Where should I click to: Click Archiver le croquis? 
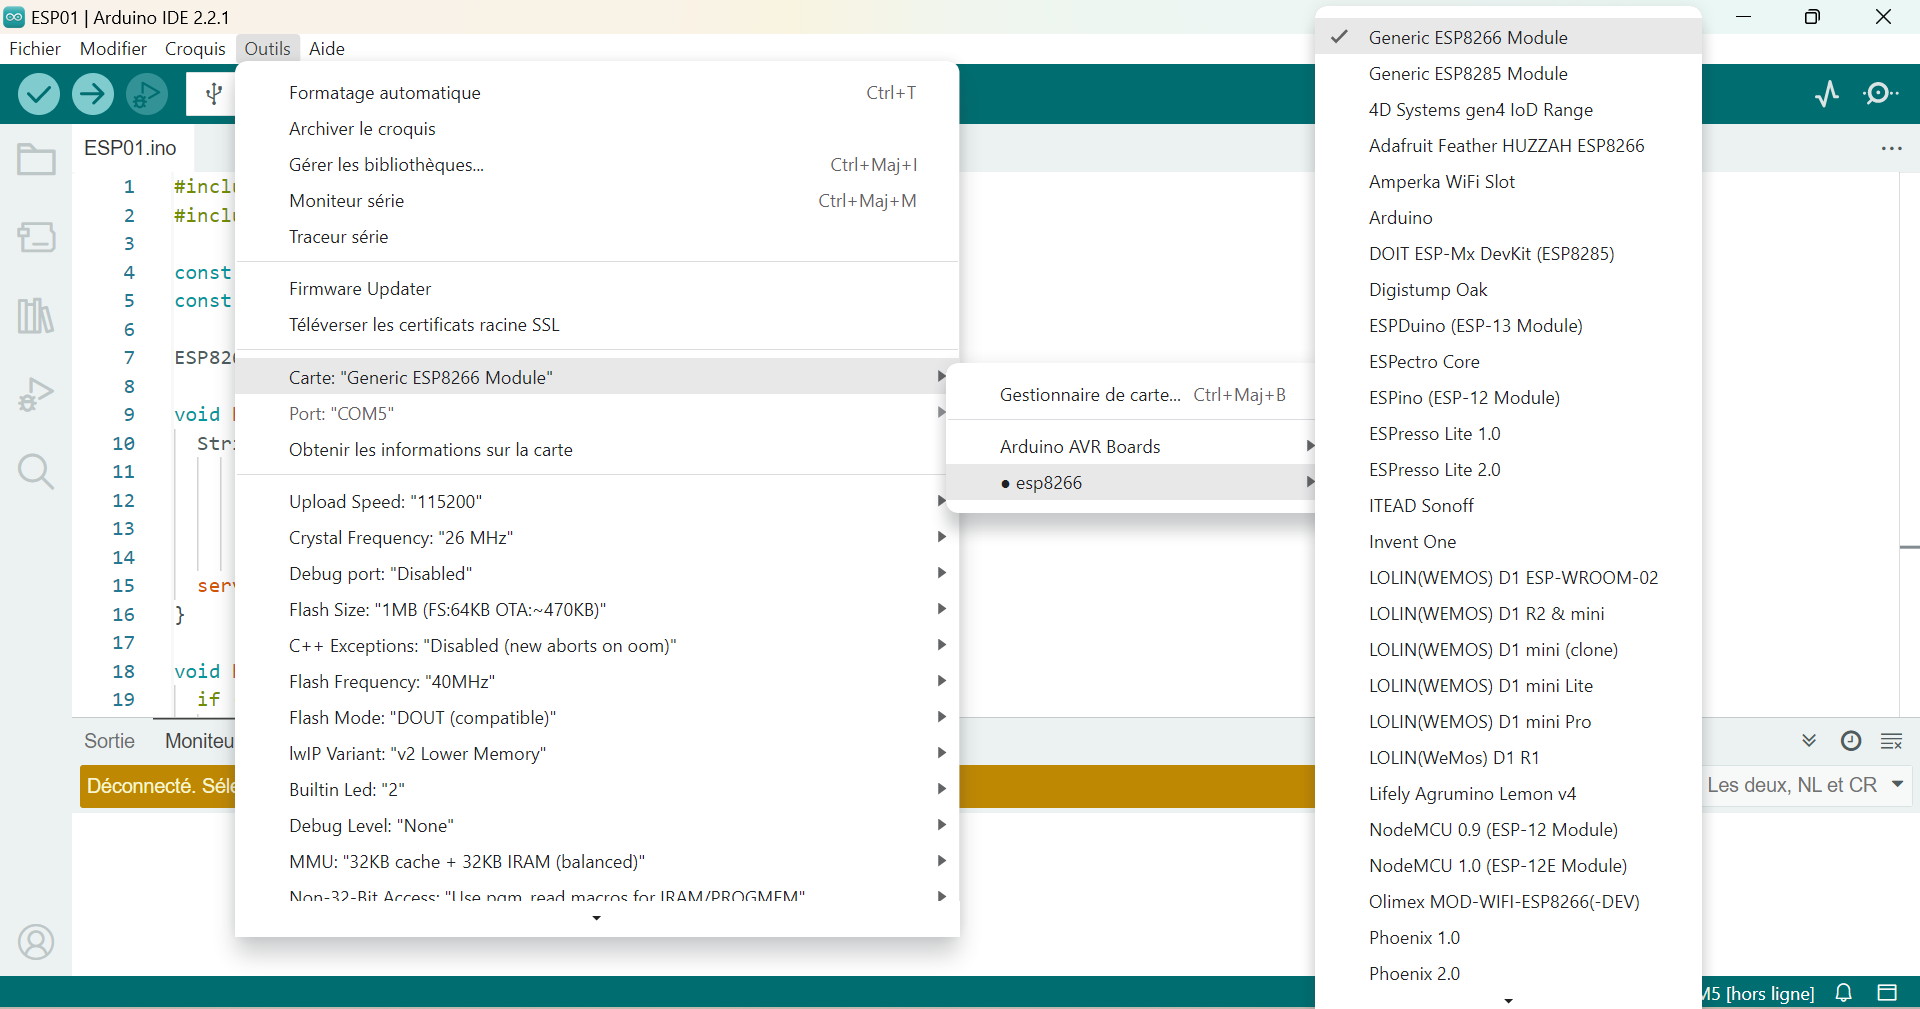597,129
